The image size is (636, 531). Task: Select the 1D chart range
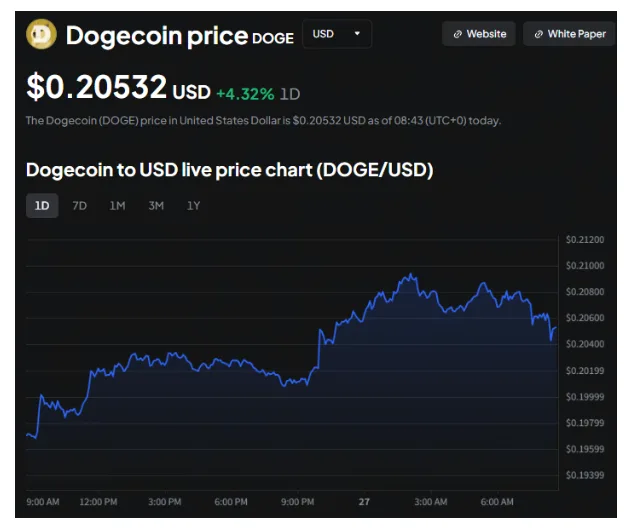42,206
